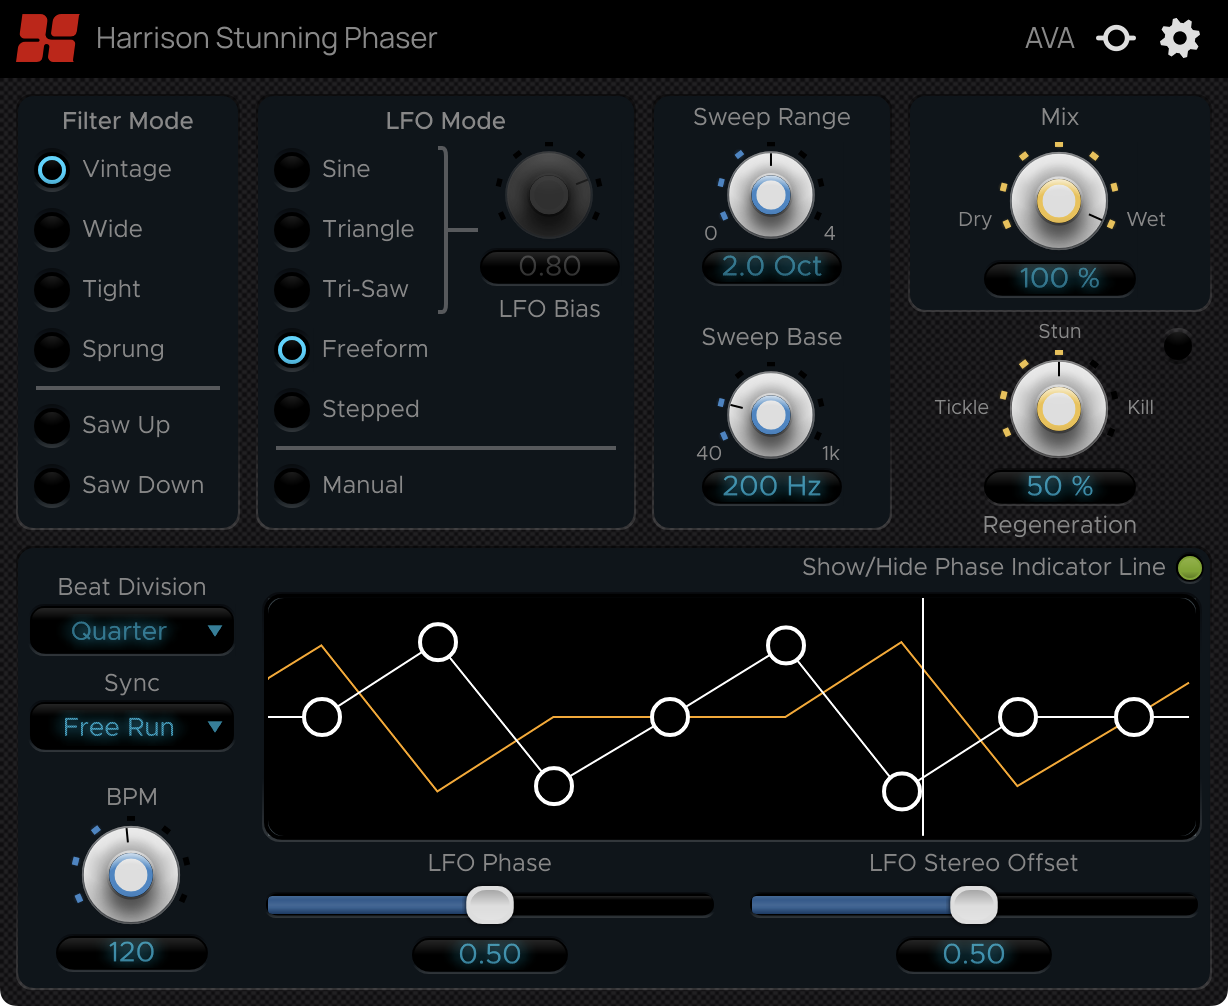
Task: Click the Mix 100 % value field
Action: [x=1060, y=279]
